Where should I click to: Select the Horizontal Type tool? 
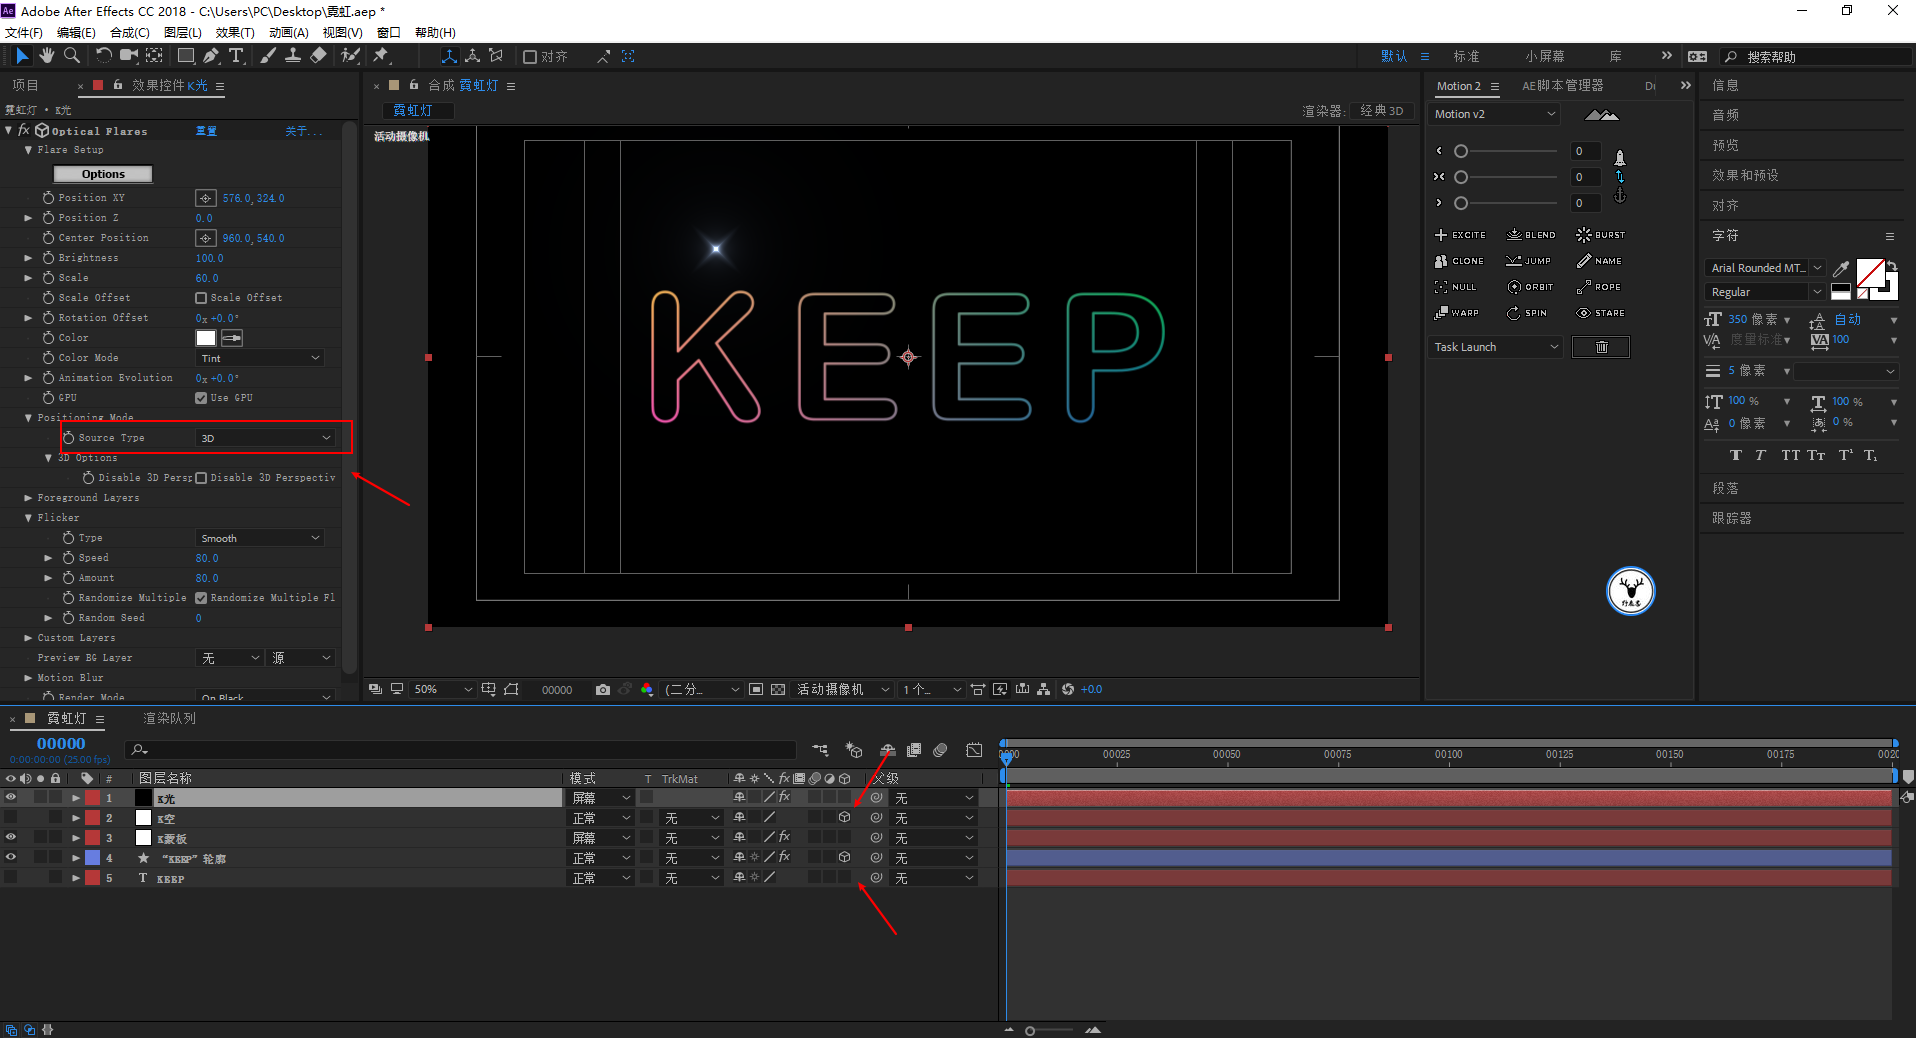(236, 56)
